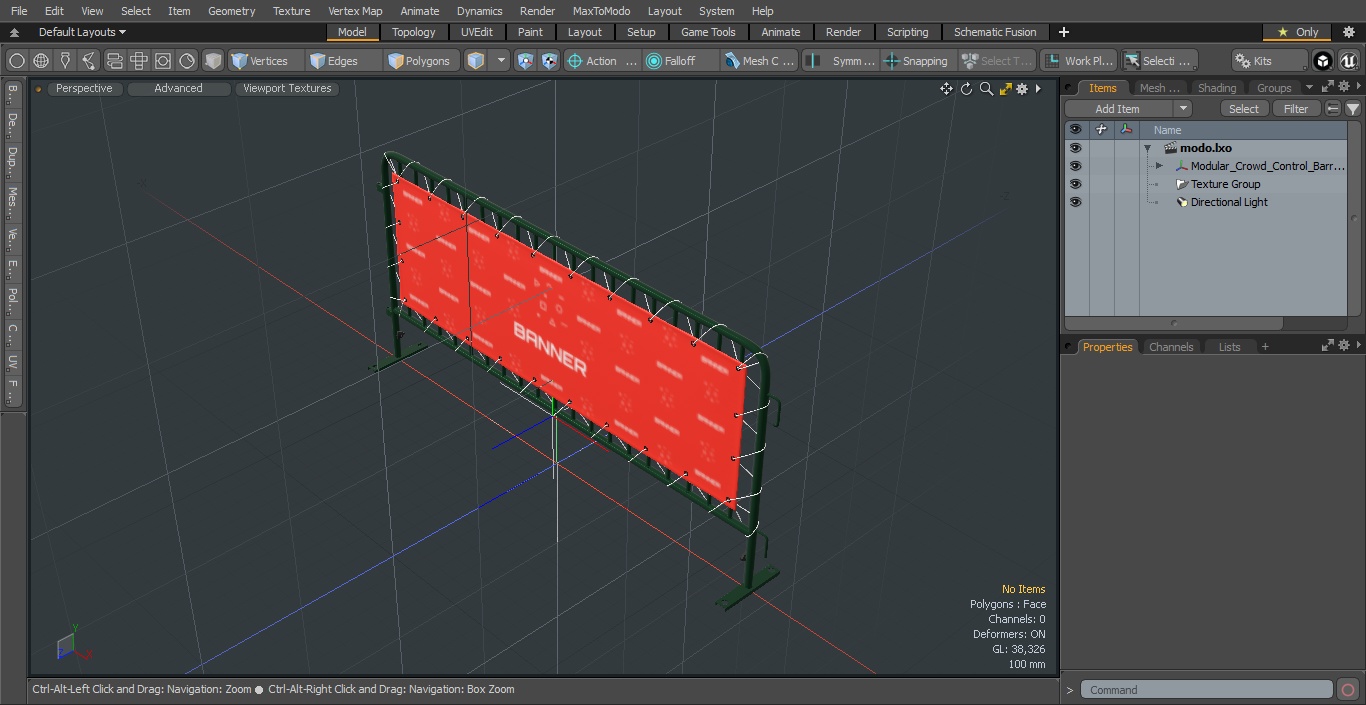This screenshot has width=1366, height=705.
Task: Click the black cube icon beside Kits
Action: click(x=1323, y=61)
